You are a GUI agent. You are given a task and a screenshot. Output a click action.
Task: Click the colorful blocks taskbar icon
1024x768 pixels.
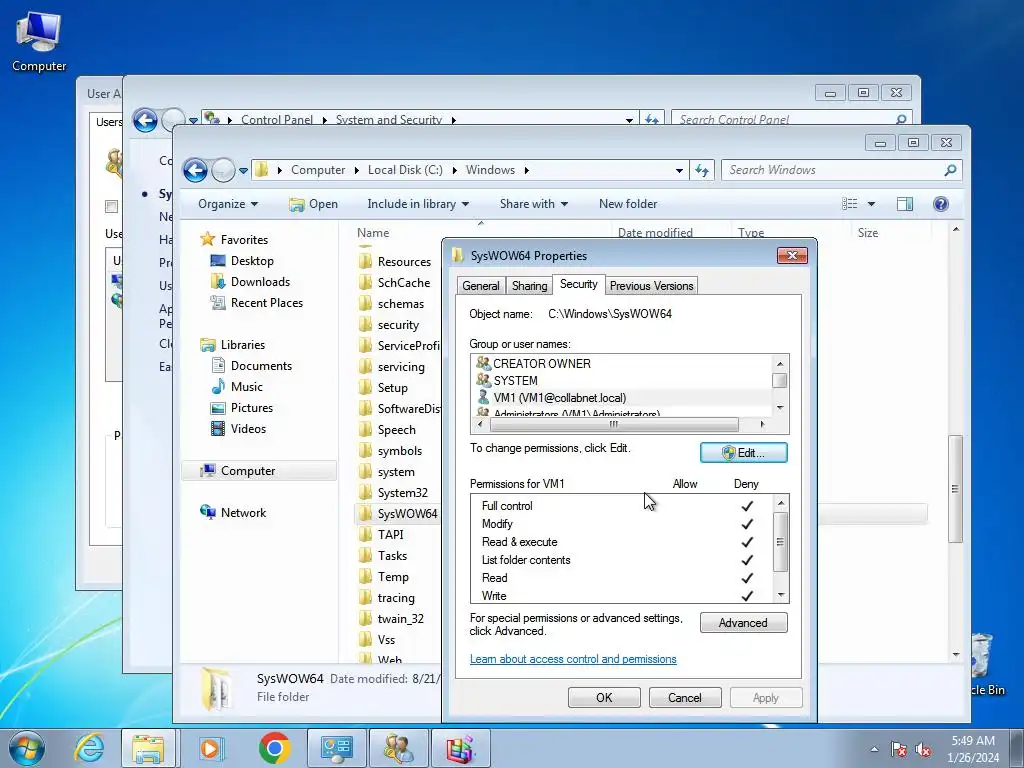(460, 748)
